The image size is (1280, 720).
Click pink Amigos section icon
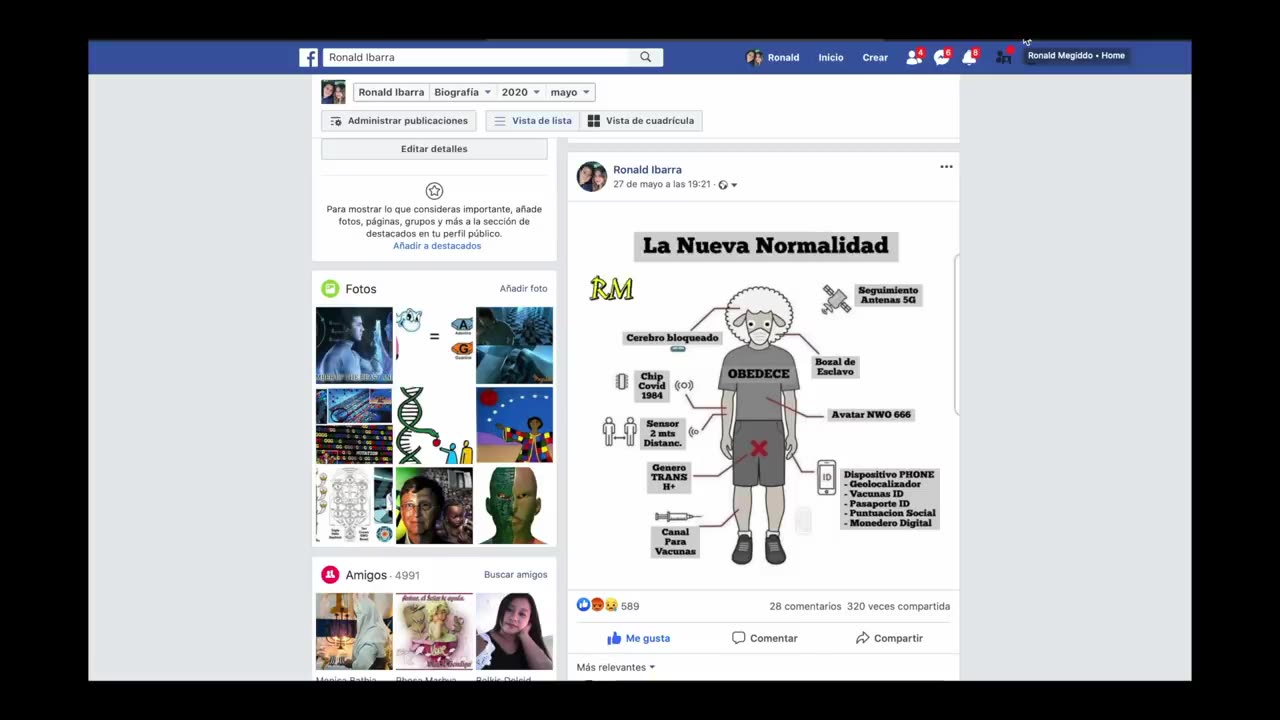[x=330, y=575]
